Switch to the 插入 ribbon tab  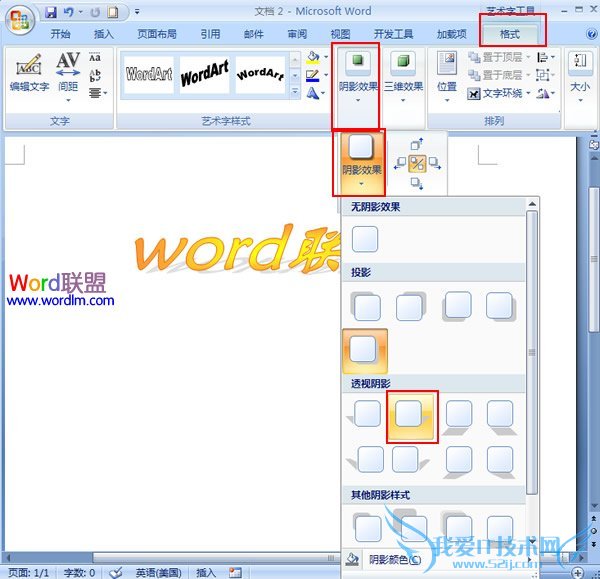click(x=104, y=34)
